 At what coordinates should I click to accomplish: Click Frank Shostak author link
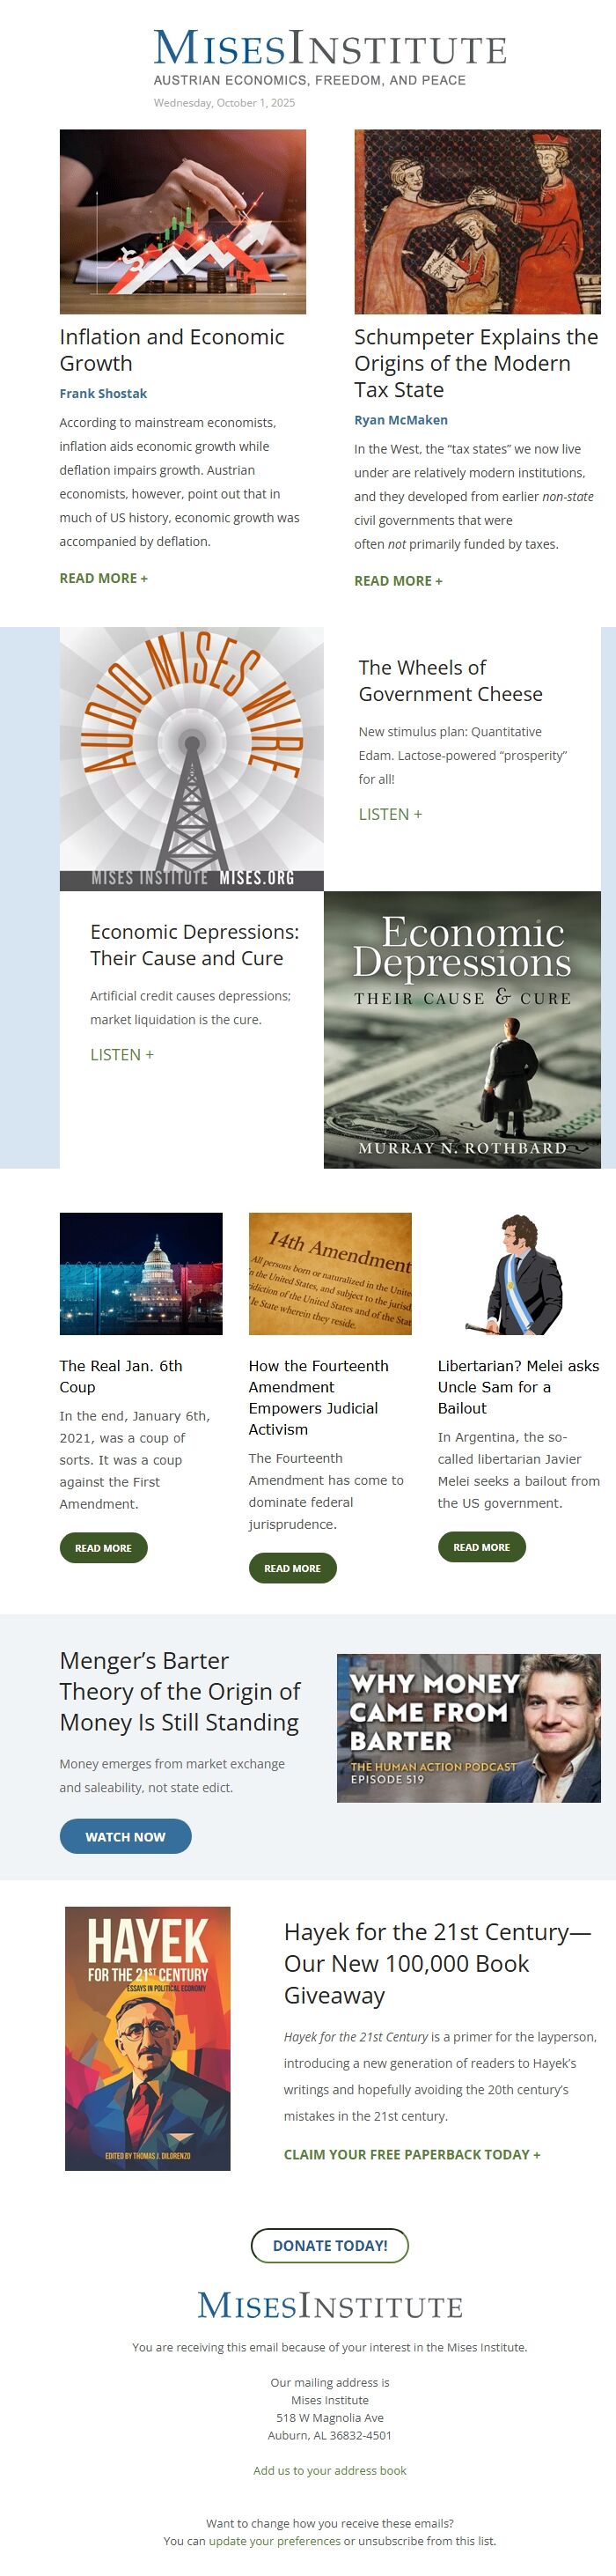pyautogui.click(x=103, y=394)
